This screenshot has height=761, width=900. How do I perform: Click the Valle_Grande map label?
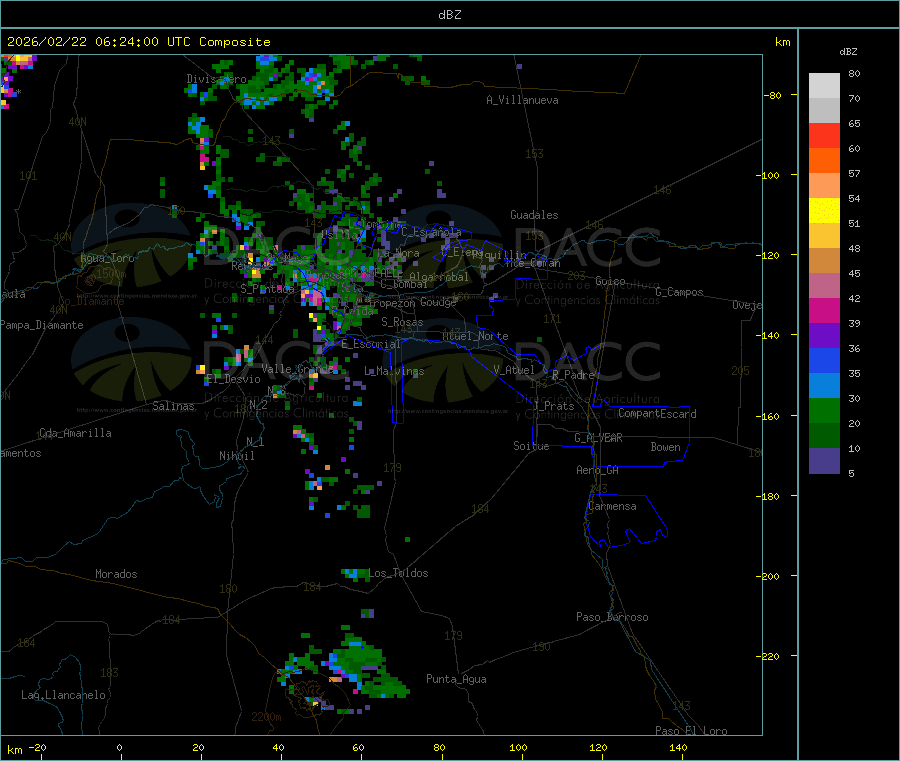tap(298, 369)
